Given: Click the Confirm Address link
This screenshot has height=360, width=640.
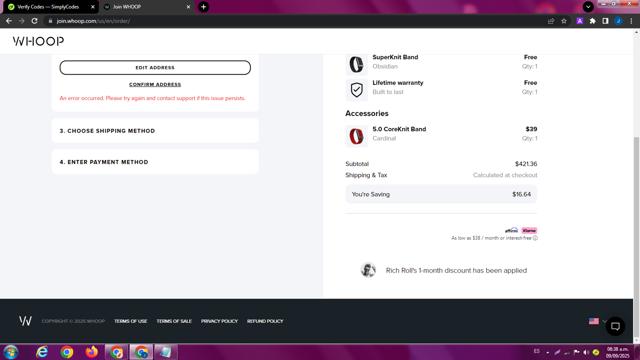Looking at the screenshot, I should click(155, 84).
